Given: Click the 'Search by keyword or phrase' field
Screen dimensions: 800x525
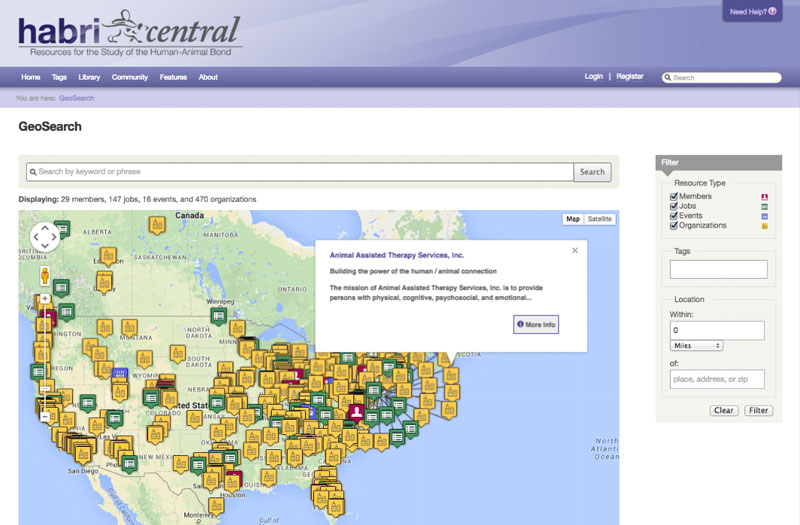Looking at the screenshot, I should coord(300,172).
